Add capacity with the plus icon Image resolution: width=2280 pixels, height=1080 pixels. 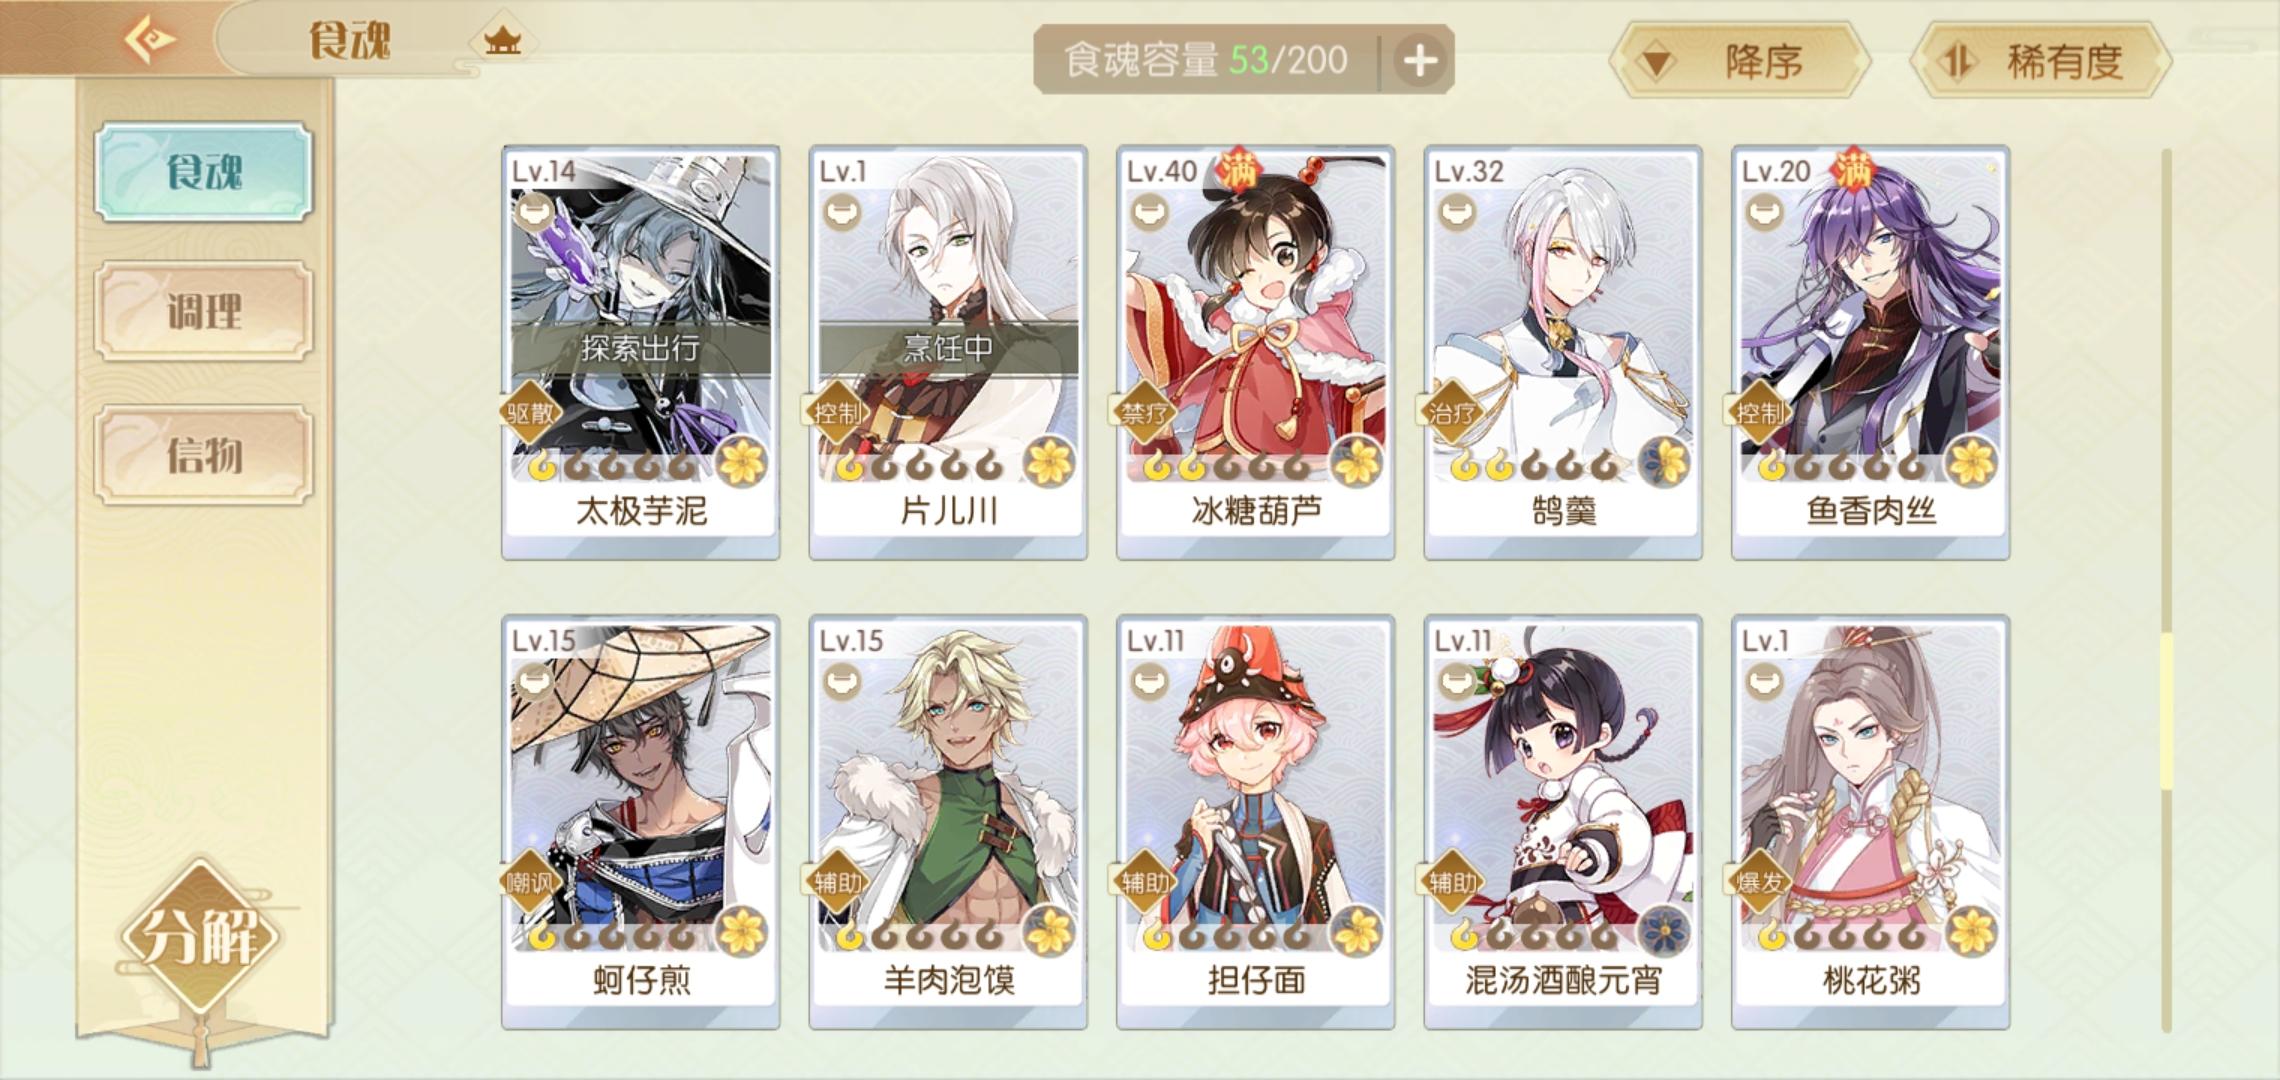click(x=1420, y=61)
